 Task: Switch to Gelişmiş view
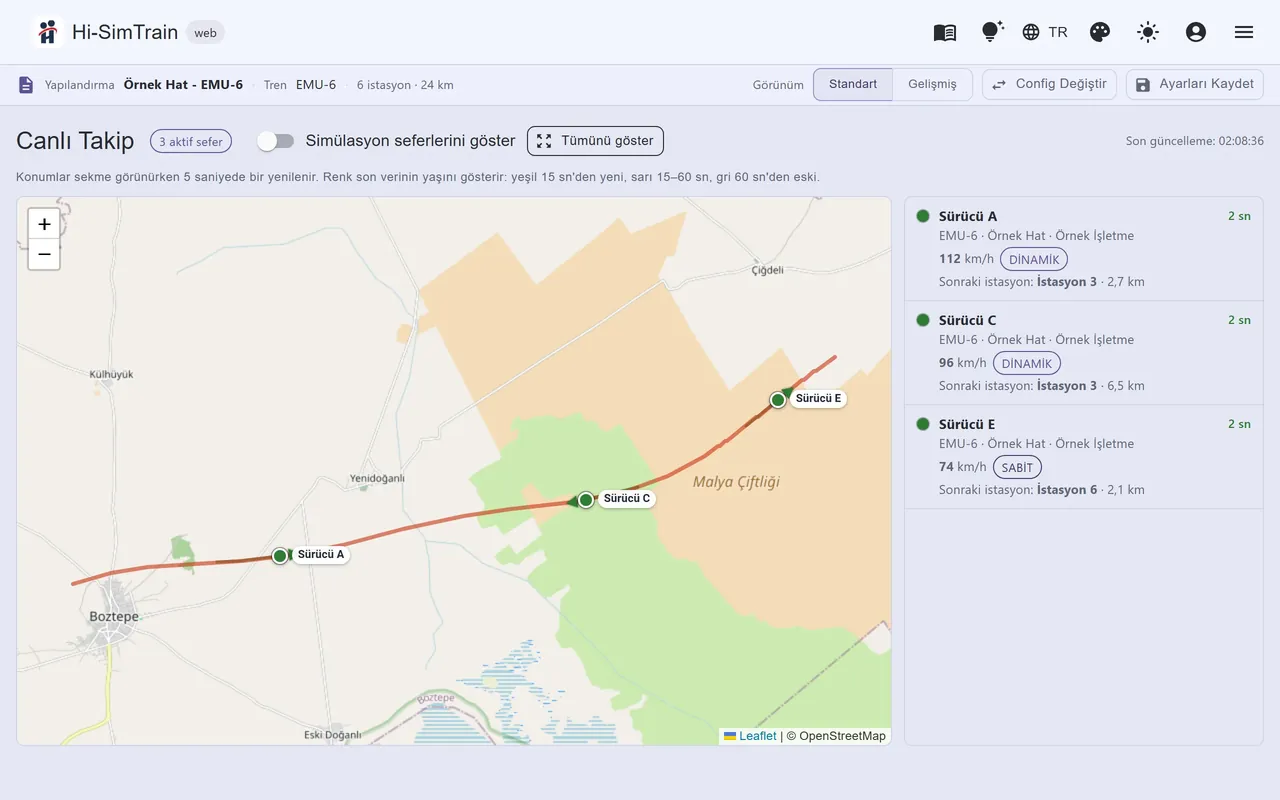(932, 84)
